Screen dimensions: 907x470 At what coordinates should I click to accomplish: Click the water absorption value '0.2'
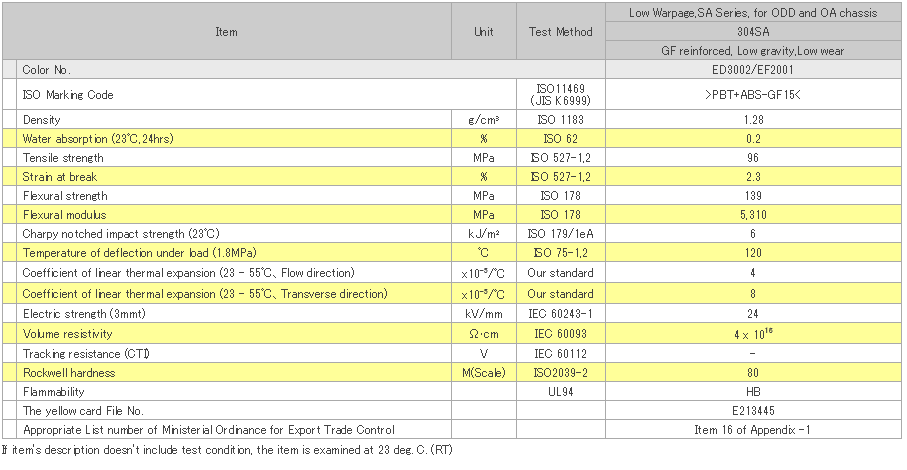(753, 139)
